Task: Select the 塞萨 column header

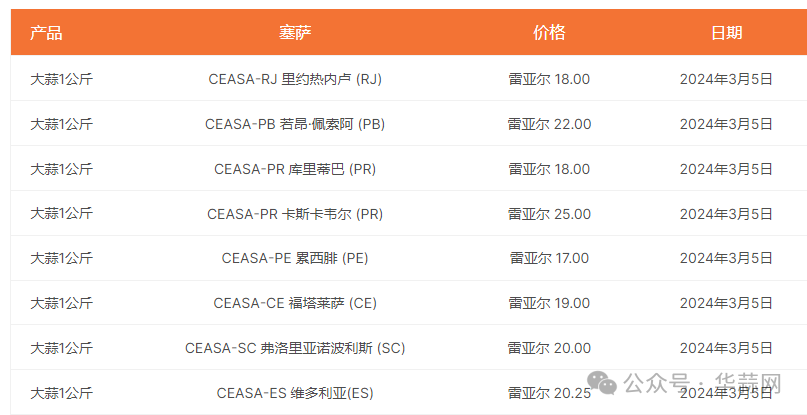Action: point(295,33)
